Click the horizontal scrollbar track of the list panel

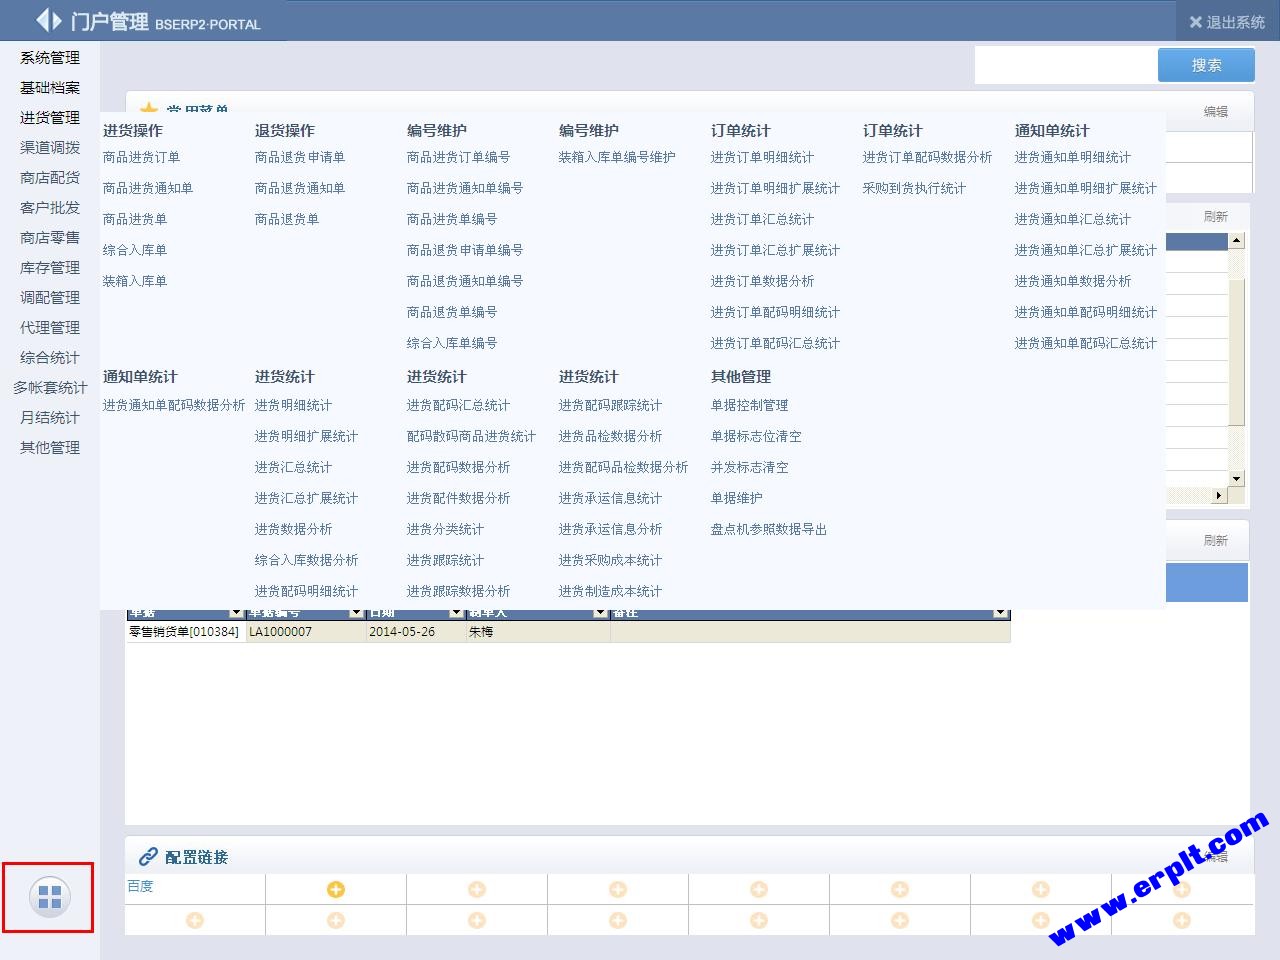(1188, 495)
